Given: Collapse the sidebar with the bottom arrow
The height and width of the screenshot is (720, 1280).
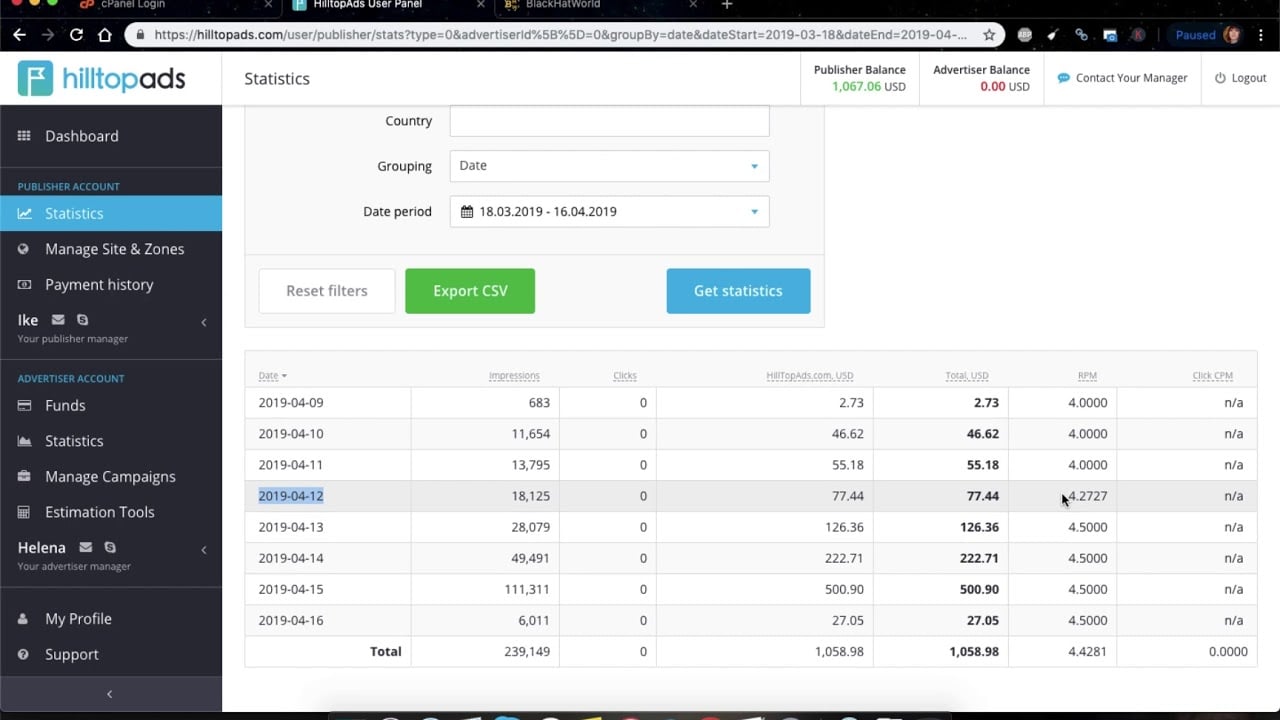Looking at the screenshot, I should coord(110,694).
